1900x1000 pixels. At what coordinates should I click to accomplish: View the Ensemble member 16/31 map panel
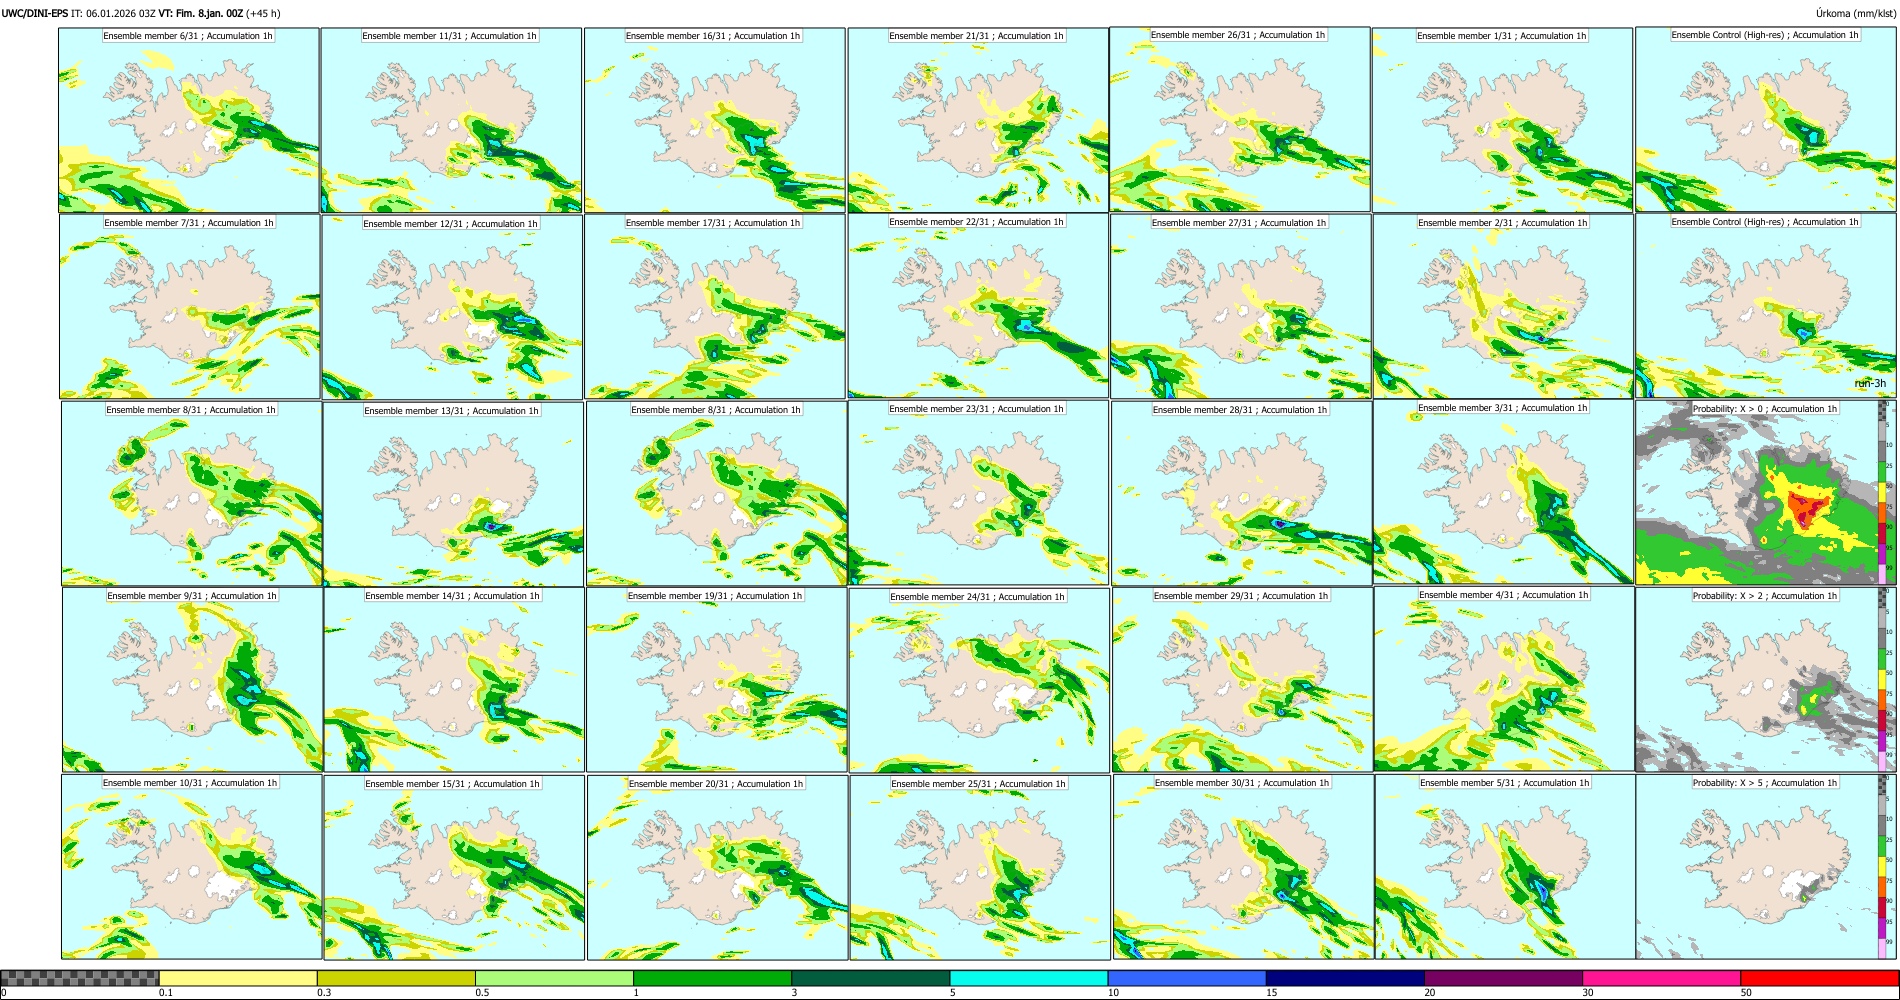[715, 120]
